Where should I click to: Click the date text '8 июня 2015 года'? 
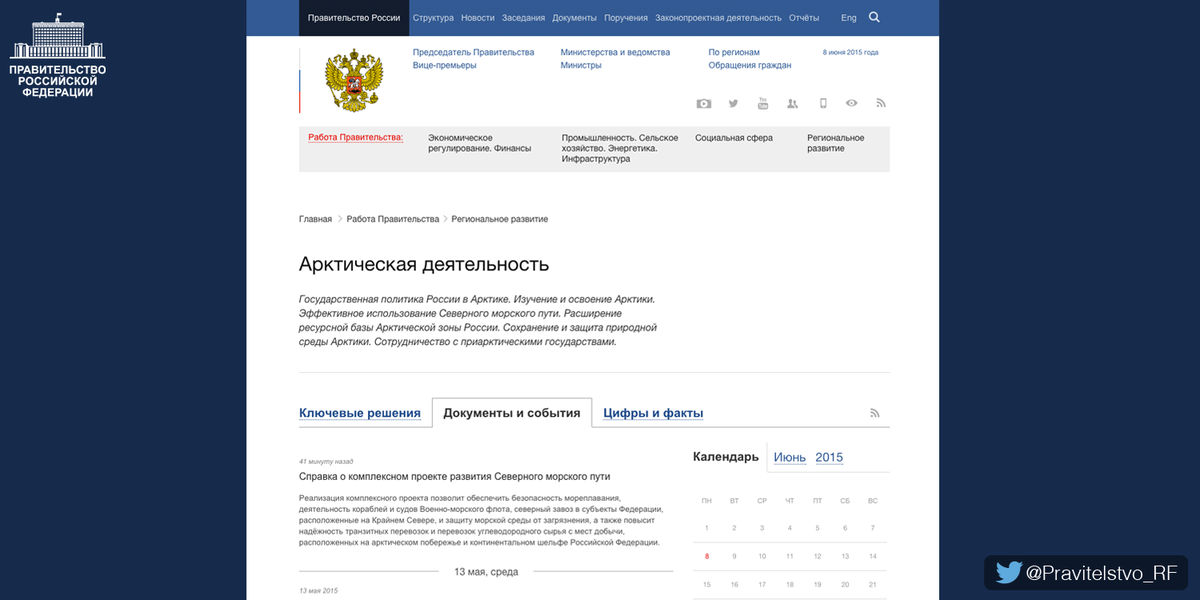tap(851, 52)
